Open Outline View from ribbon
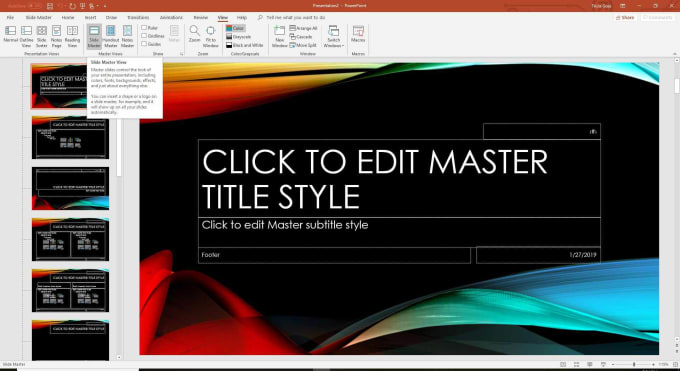 (26, 36)
